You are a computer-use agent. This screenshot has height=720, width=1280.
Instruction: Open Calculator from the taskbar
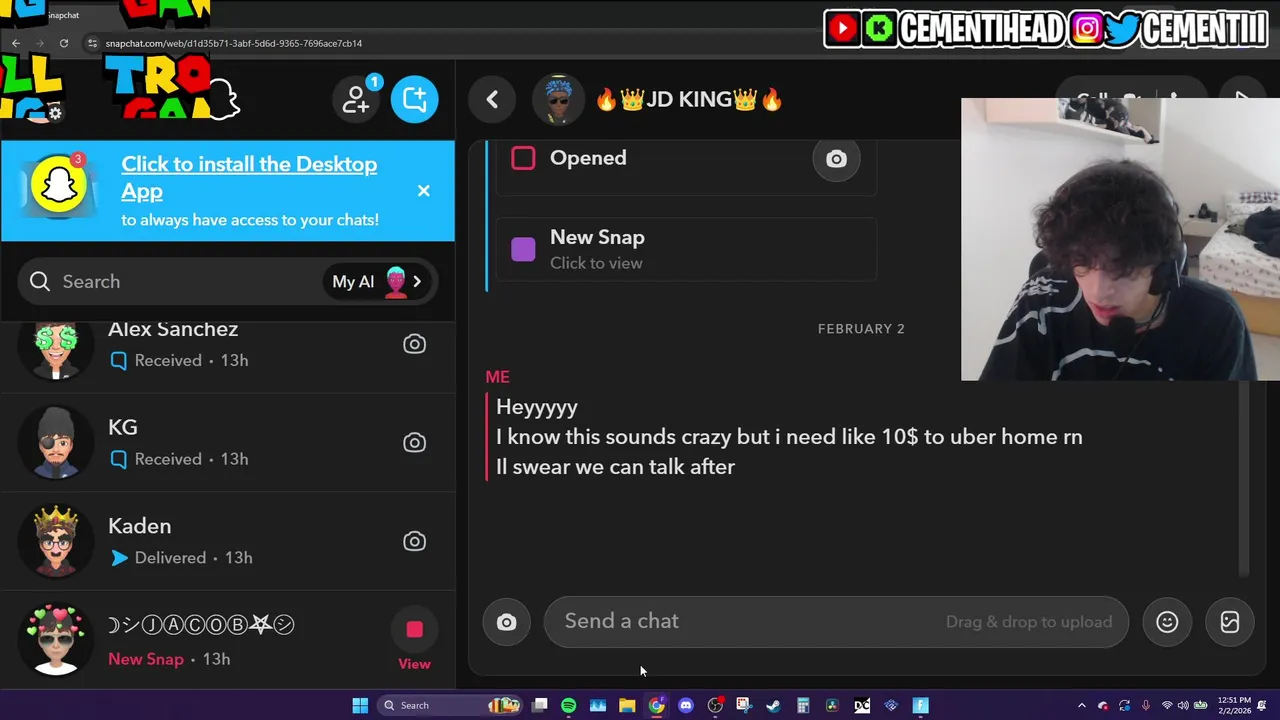tap(803, 705)
